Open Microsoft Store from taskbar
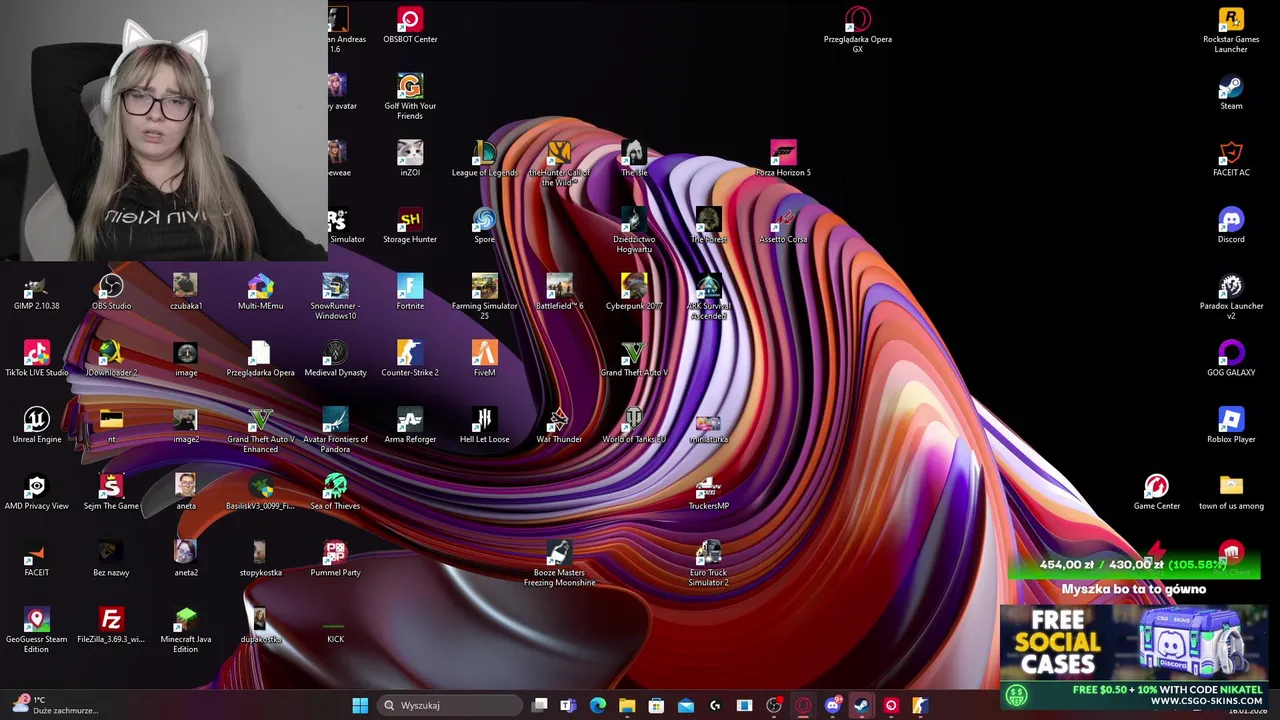The width and height of the screenshot is (1280, 720). click(656, 705)
